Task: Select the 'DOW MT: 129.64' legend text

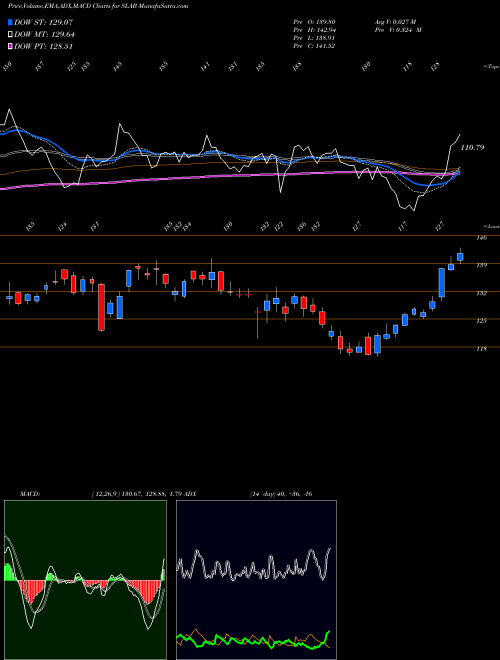Action: [44, 35]
